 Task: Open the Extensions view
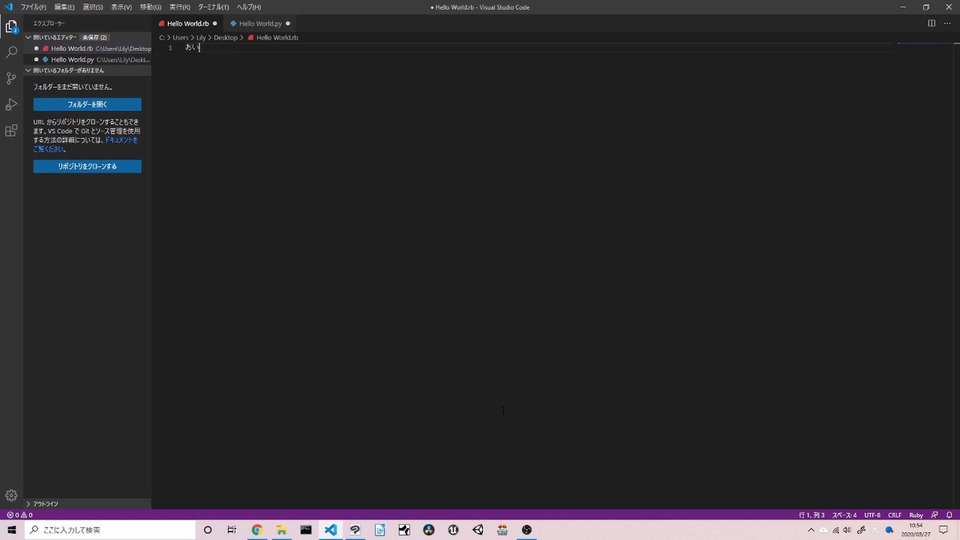11,131
